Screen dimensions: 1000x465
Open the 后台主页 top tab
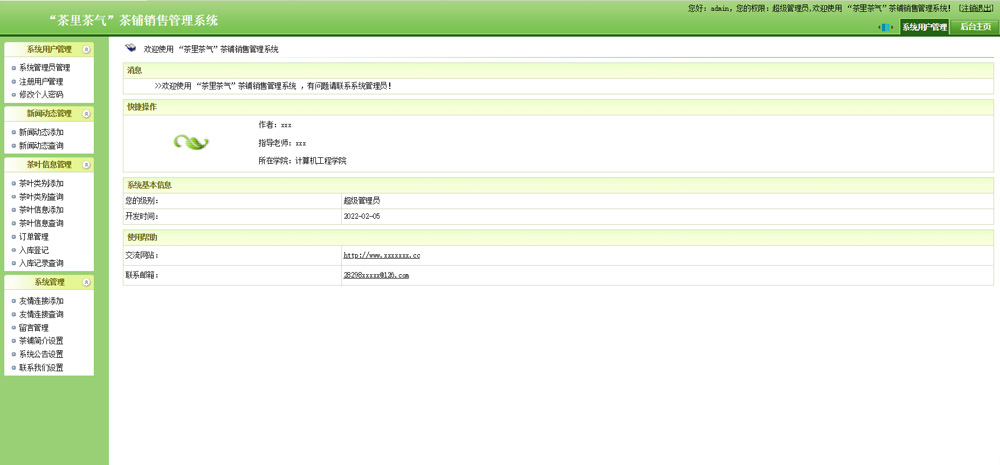coord(974,27)
